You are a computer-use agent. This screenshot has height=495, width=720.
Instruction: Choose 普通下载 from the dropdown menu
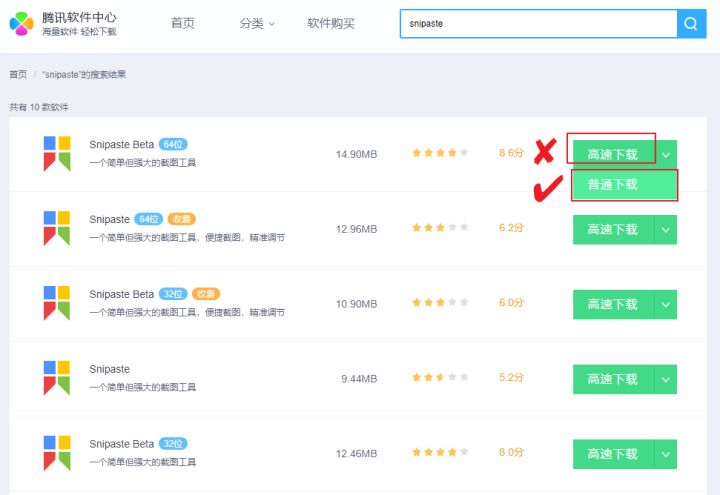(624, 185)
